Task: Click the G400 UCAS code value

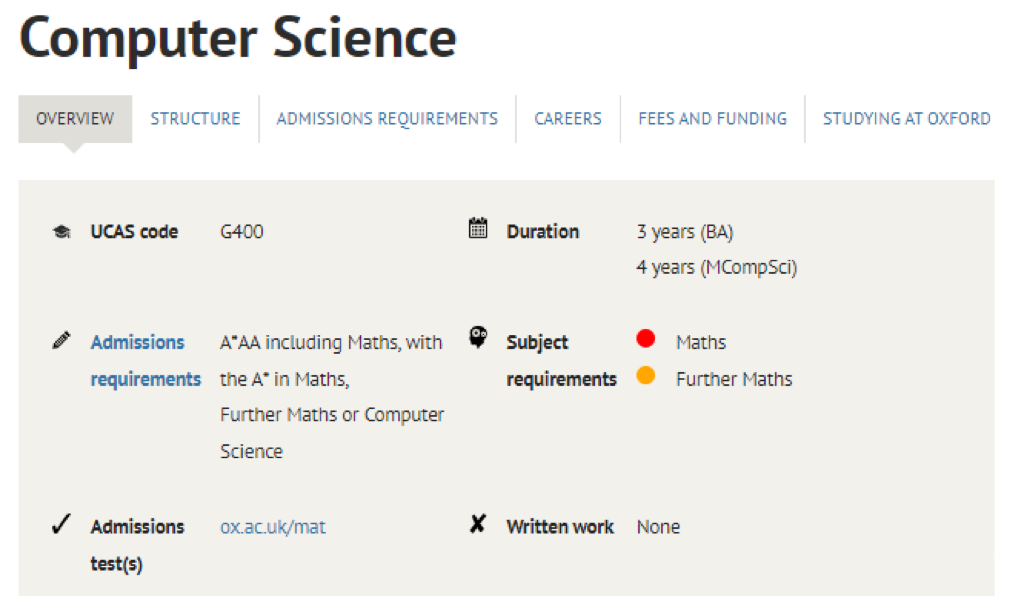Action: [x=242, y=232]
